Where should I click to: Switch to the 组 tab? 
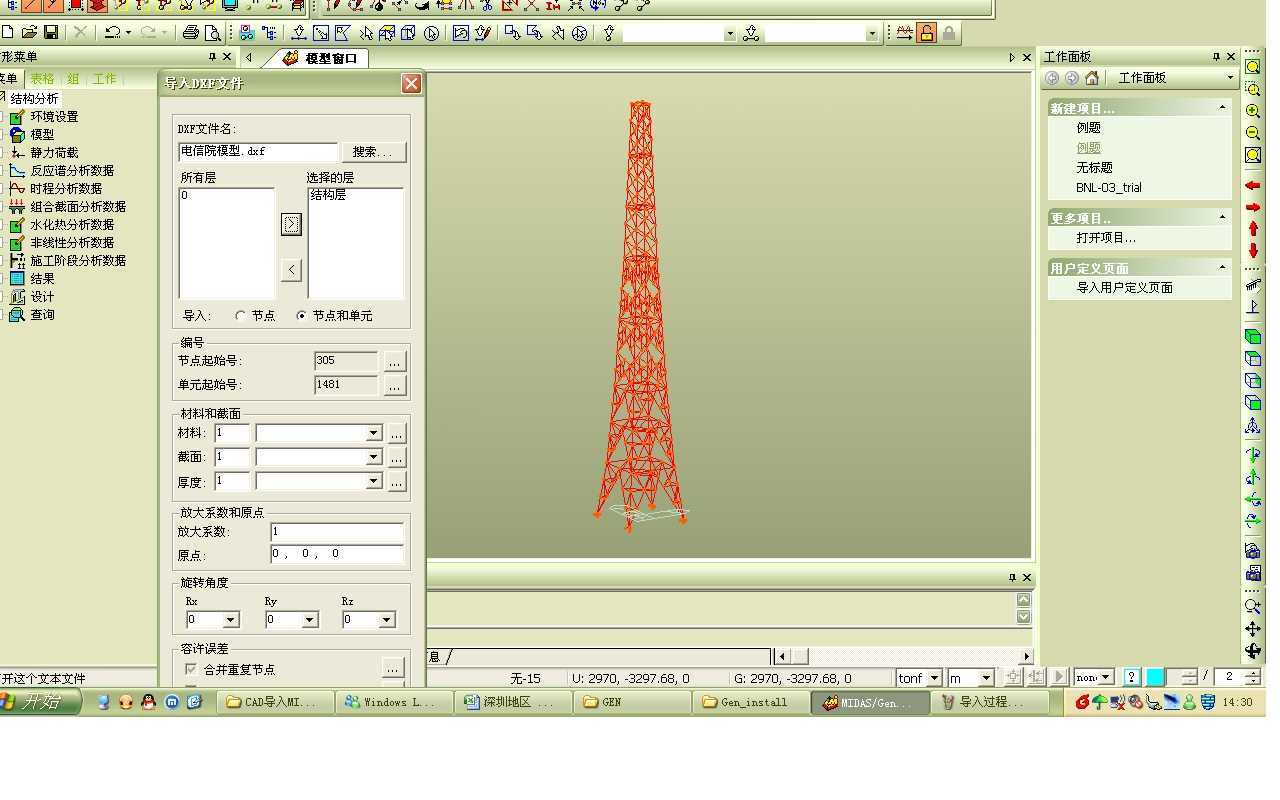(73, 78)
